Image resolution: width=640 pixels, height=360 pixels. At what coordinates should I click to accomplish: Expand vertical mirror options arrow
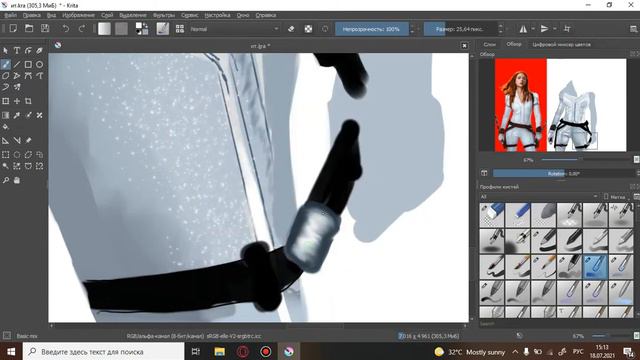point(555,29)
